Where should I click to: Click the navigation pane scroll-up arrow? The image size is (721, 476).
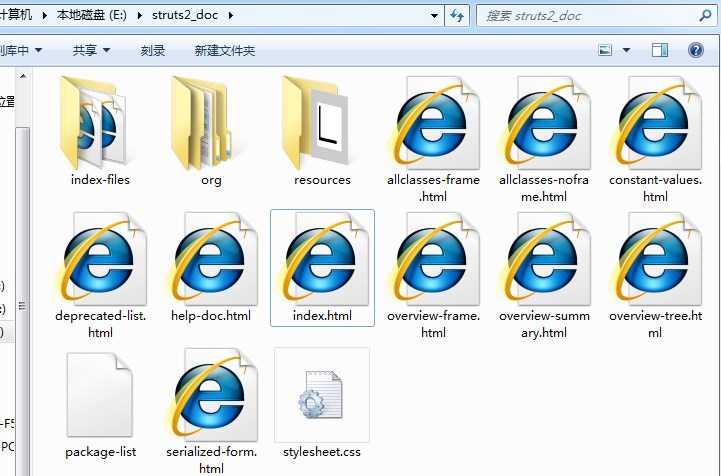click(23, 76)
